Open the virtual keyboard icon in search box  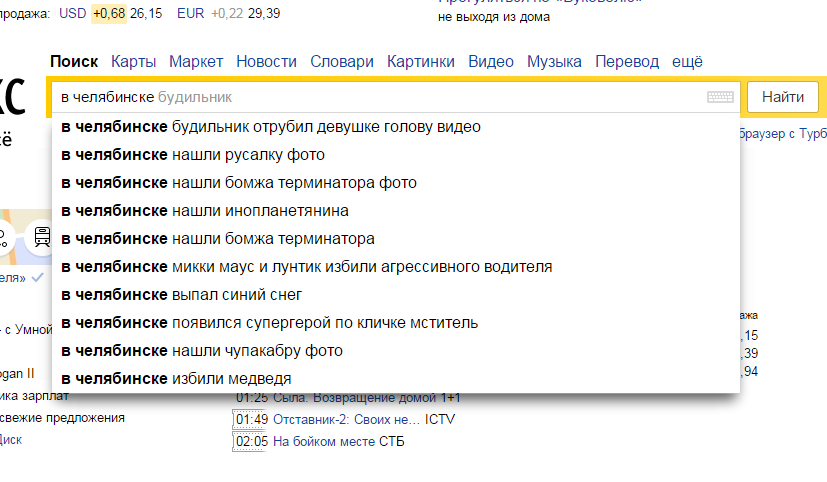tap(720, 97)
